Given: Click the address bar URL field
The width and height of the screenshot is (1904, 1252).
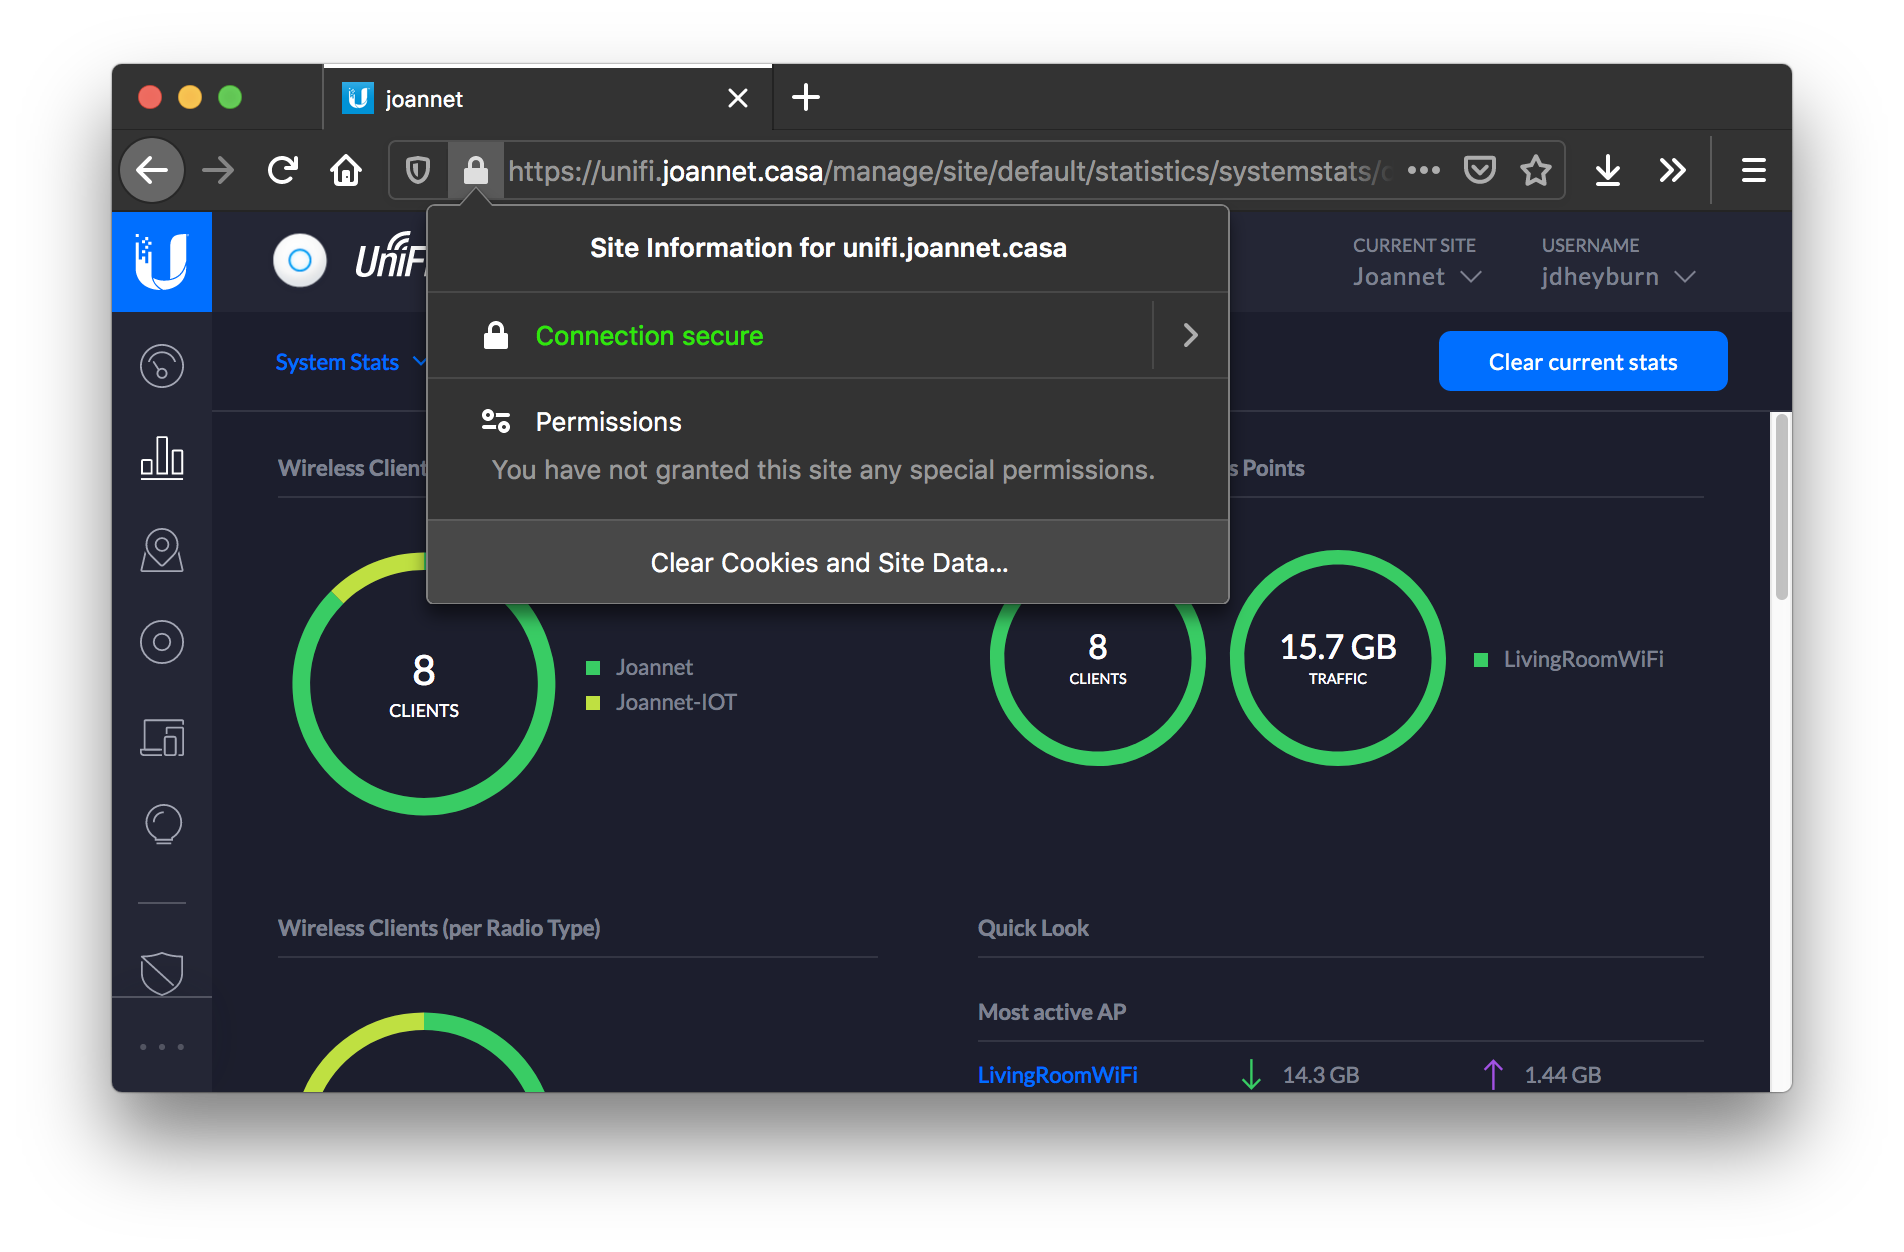Looking at the screenshot, I should (948, 171).
